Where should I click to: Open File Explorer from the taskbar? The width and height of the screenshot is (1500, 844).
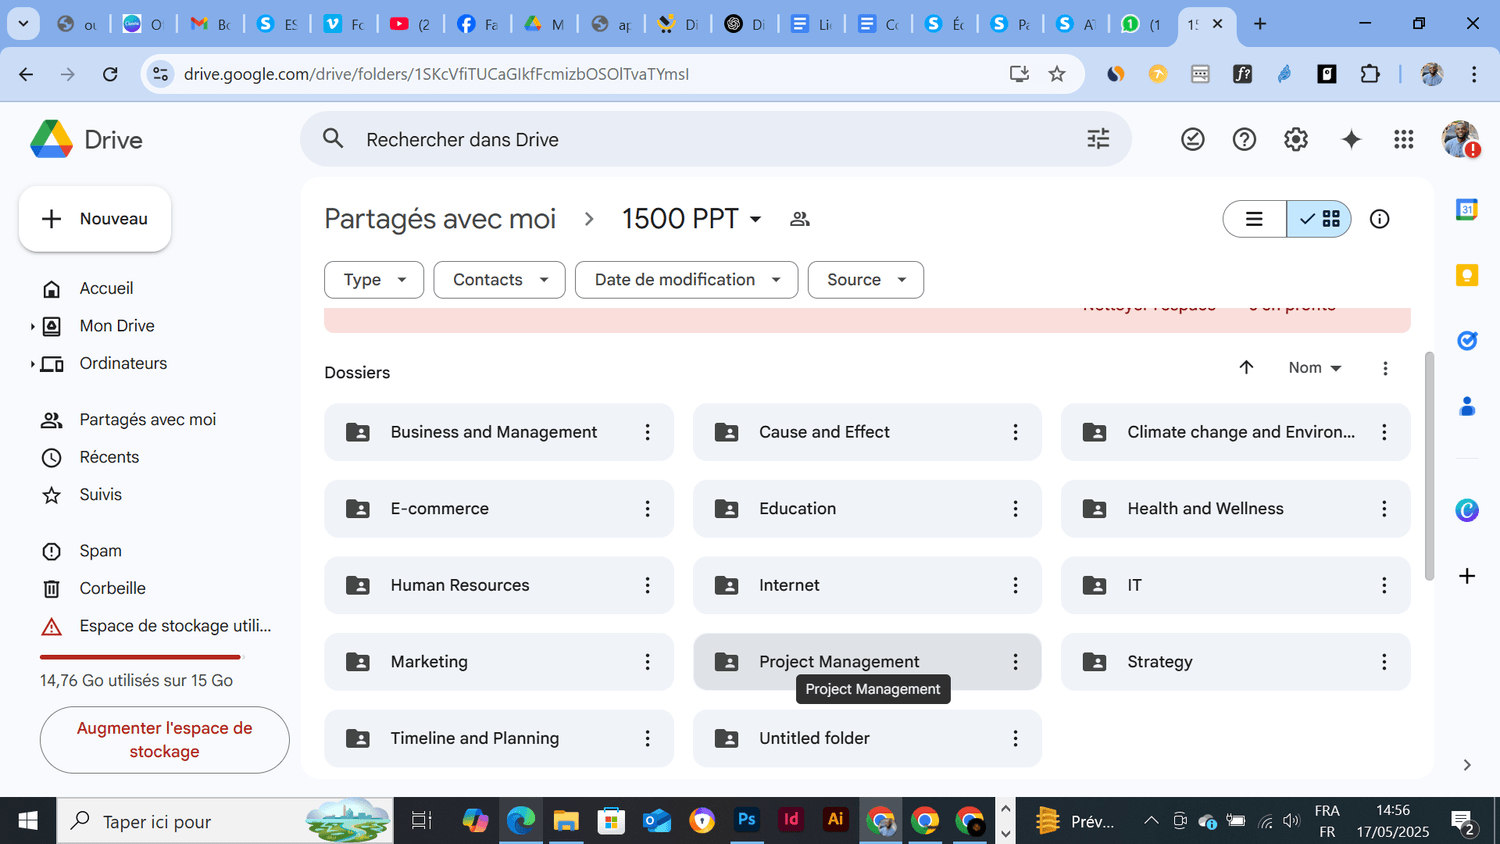(566, 821)
